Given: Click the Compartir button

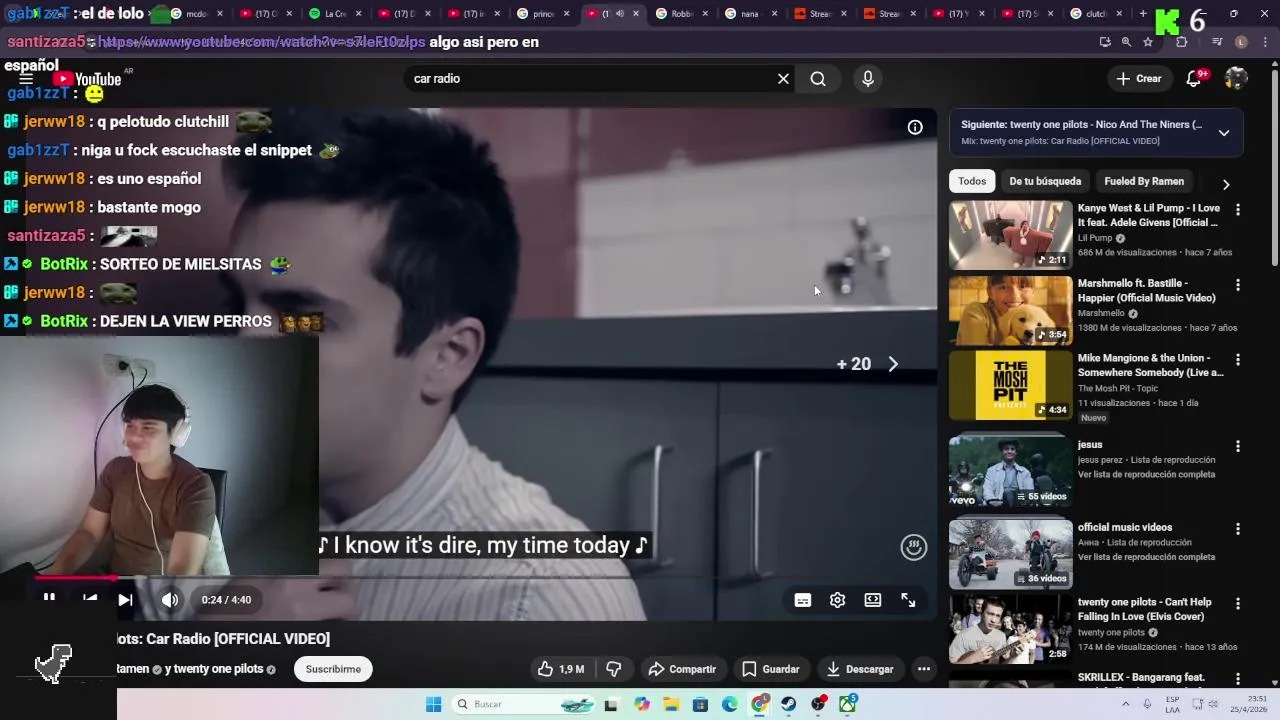Looking at the screenshot, I should [x=682, y=669].
